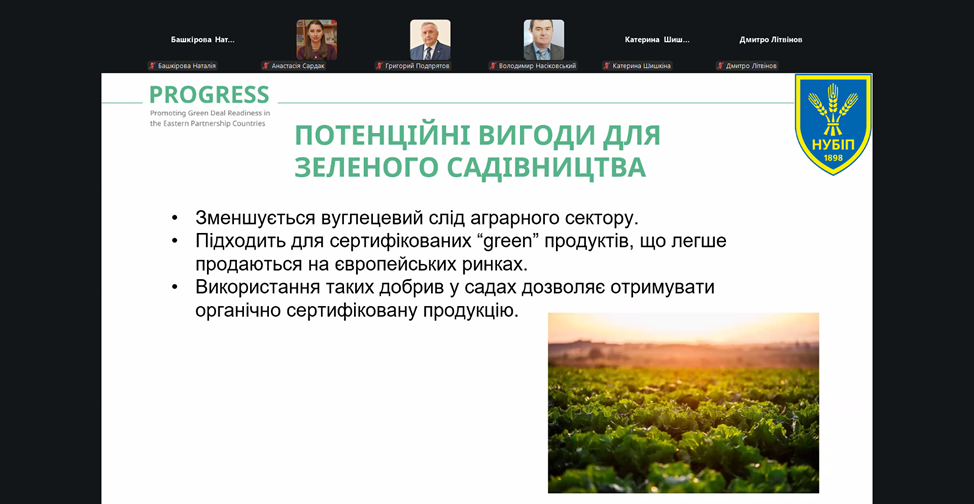Click the 'Григорий Подпрятов' name label
The image size is (974, 504).
(417, 66)
